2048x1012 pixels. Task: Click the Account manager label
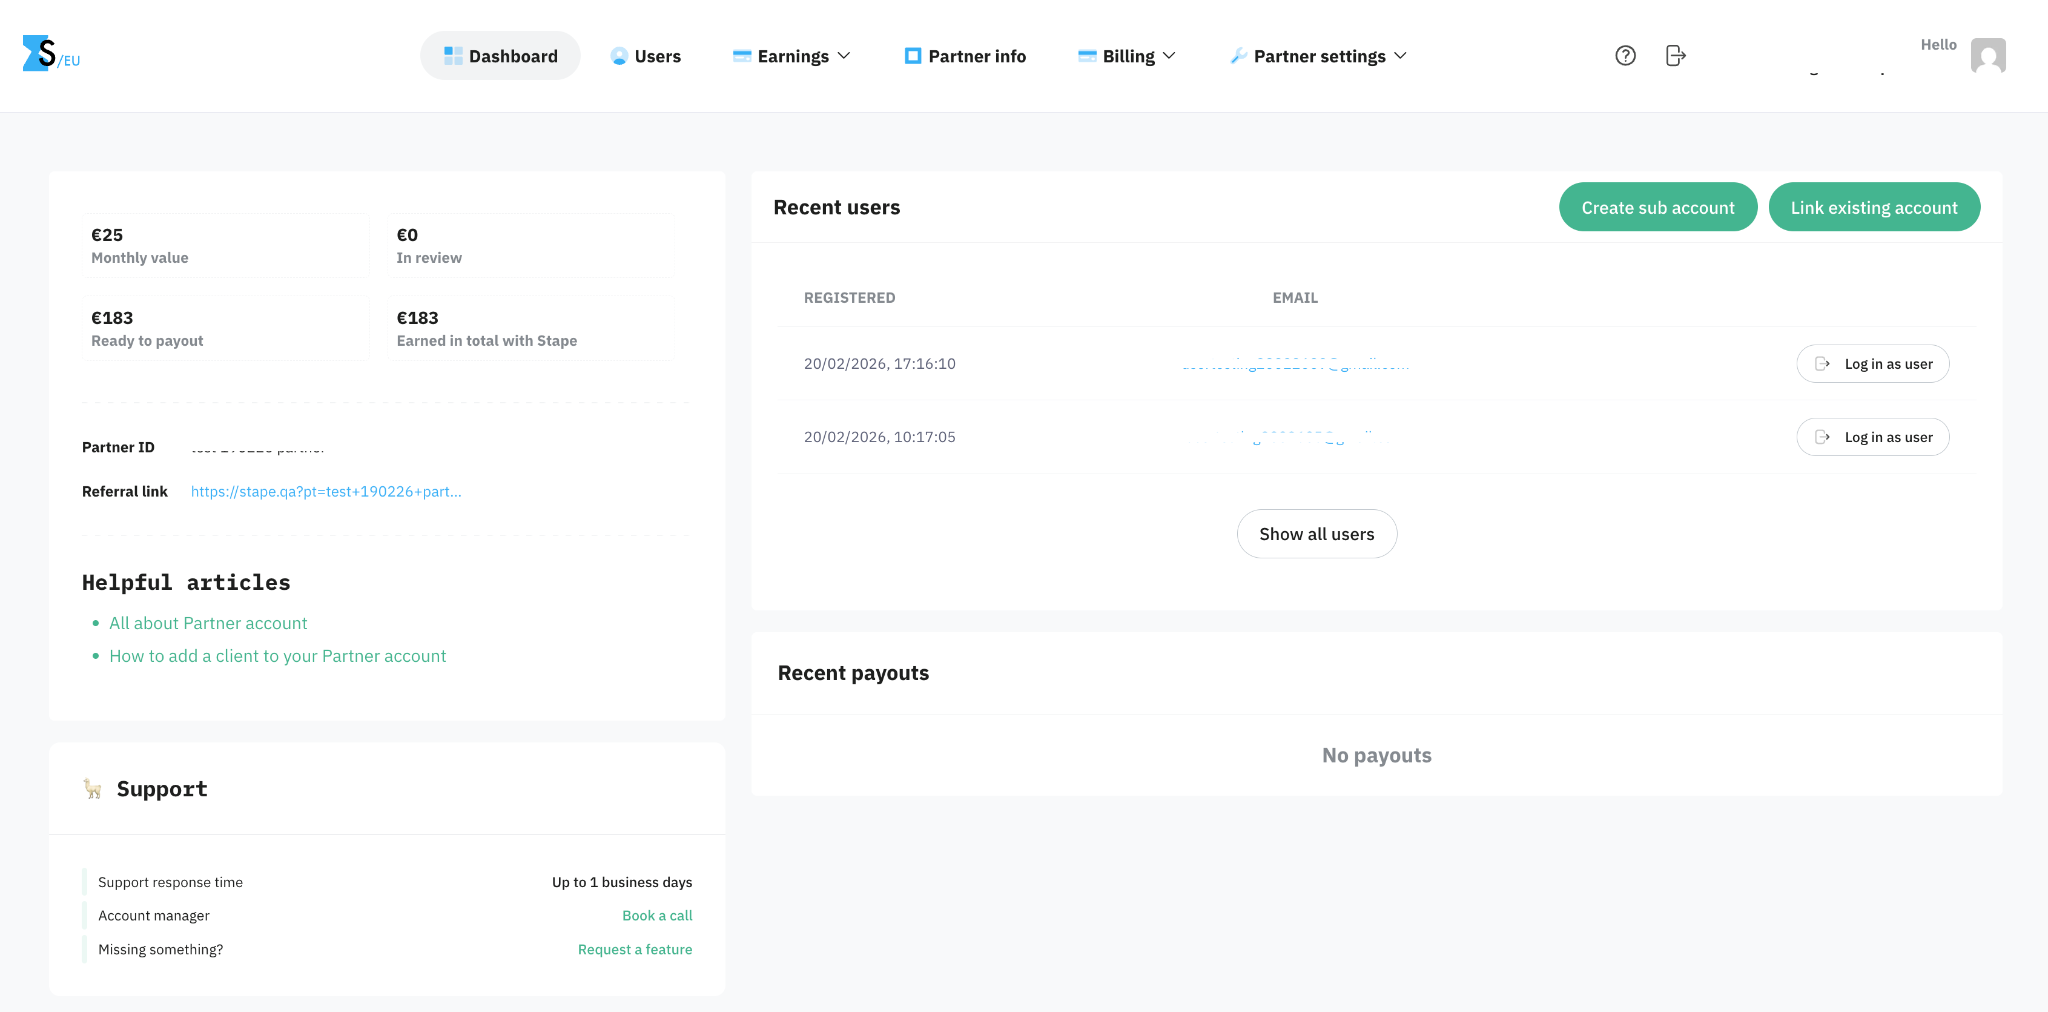tap(154, 915)
